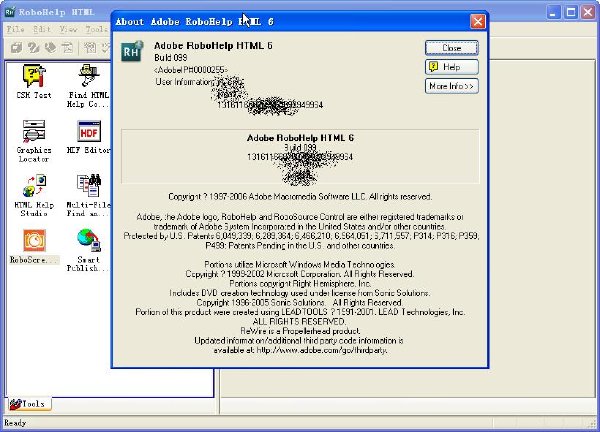This screenshot has height=432, width=600.
Task: Open Find HTML Help Components tool
Action: (88, 86)
